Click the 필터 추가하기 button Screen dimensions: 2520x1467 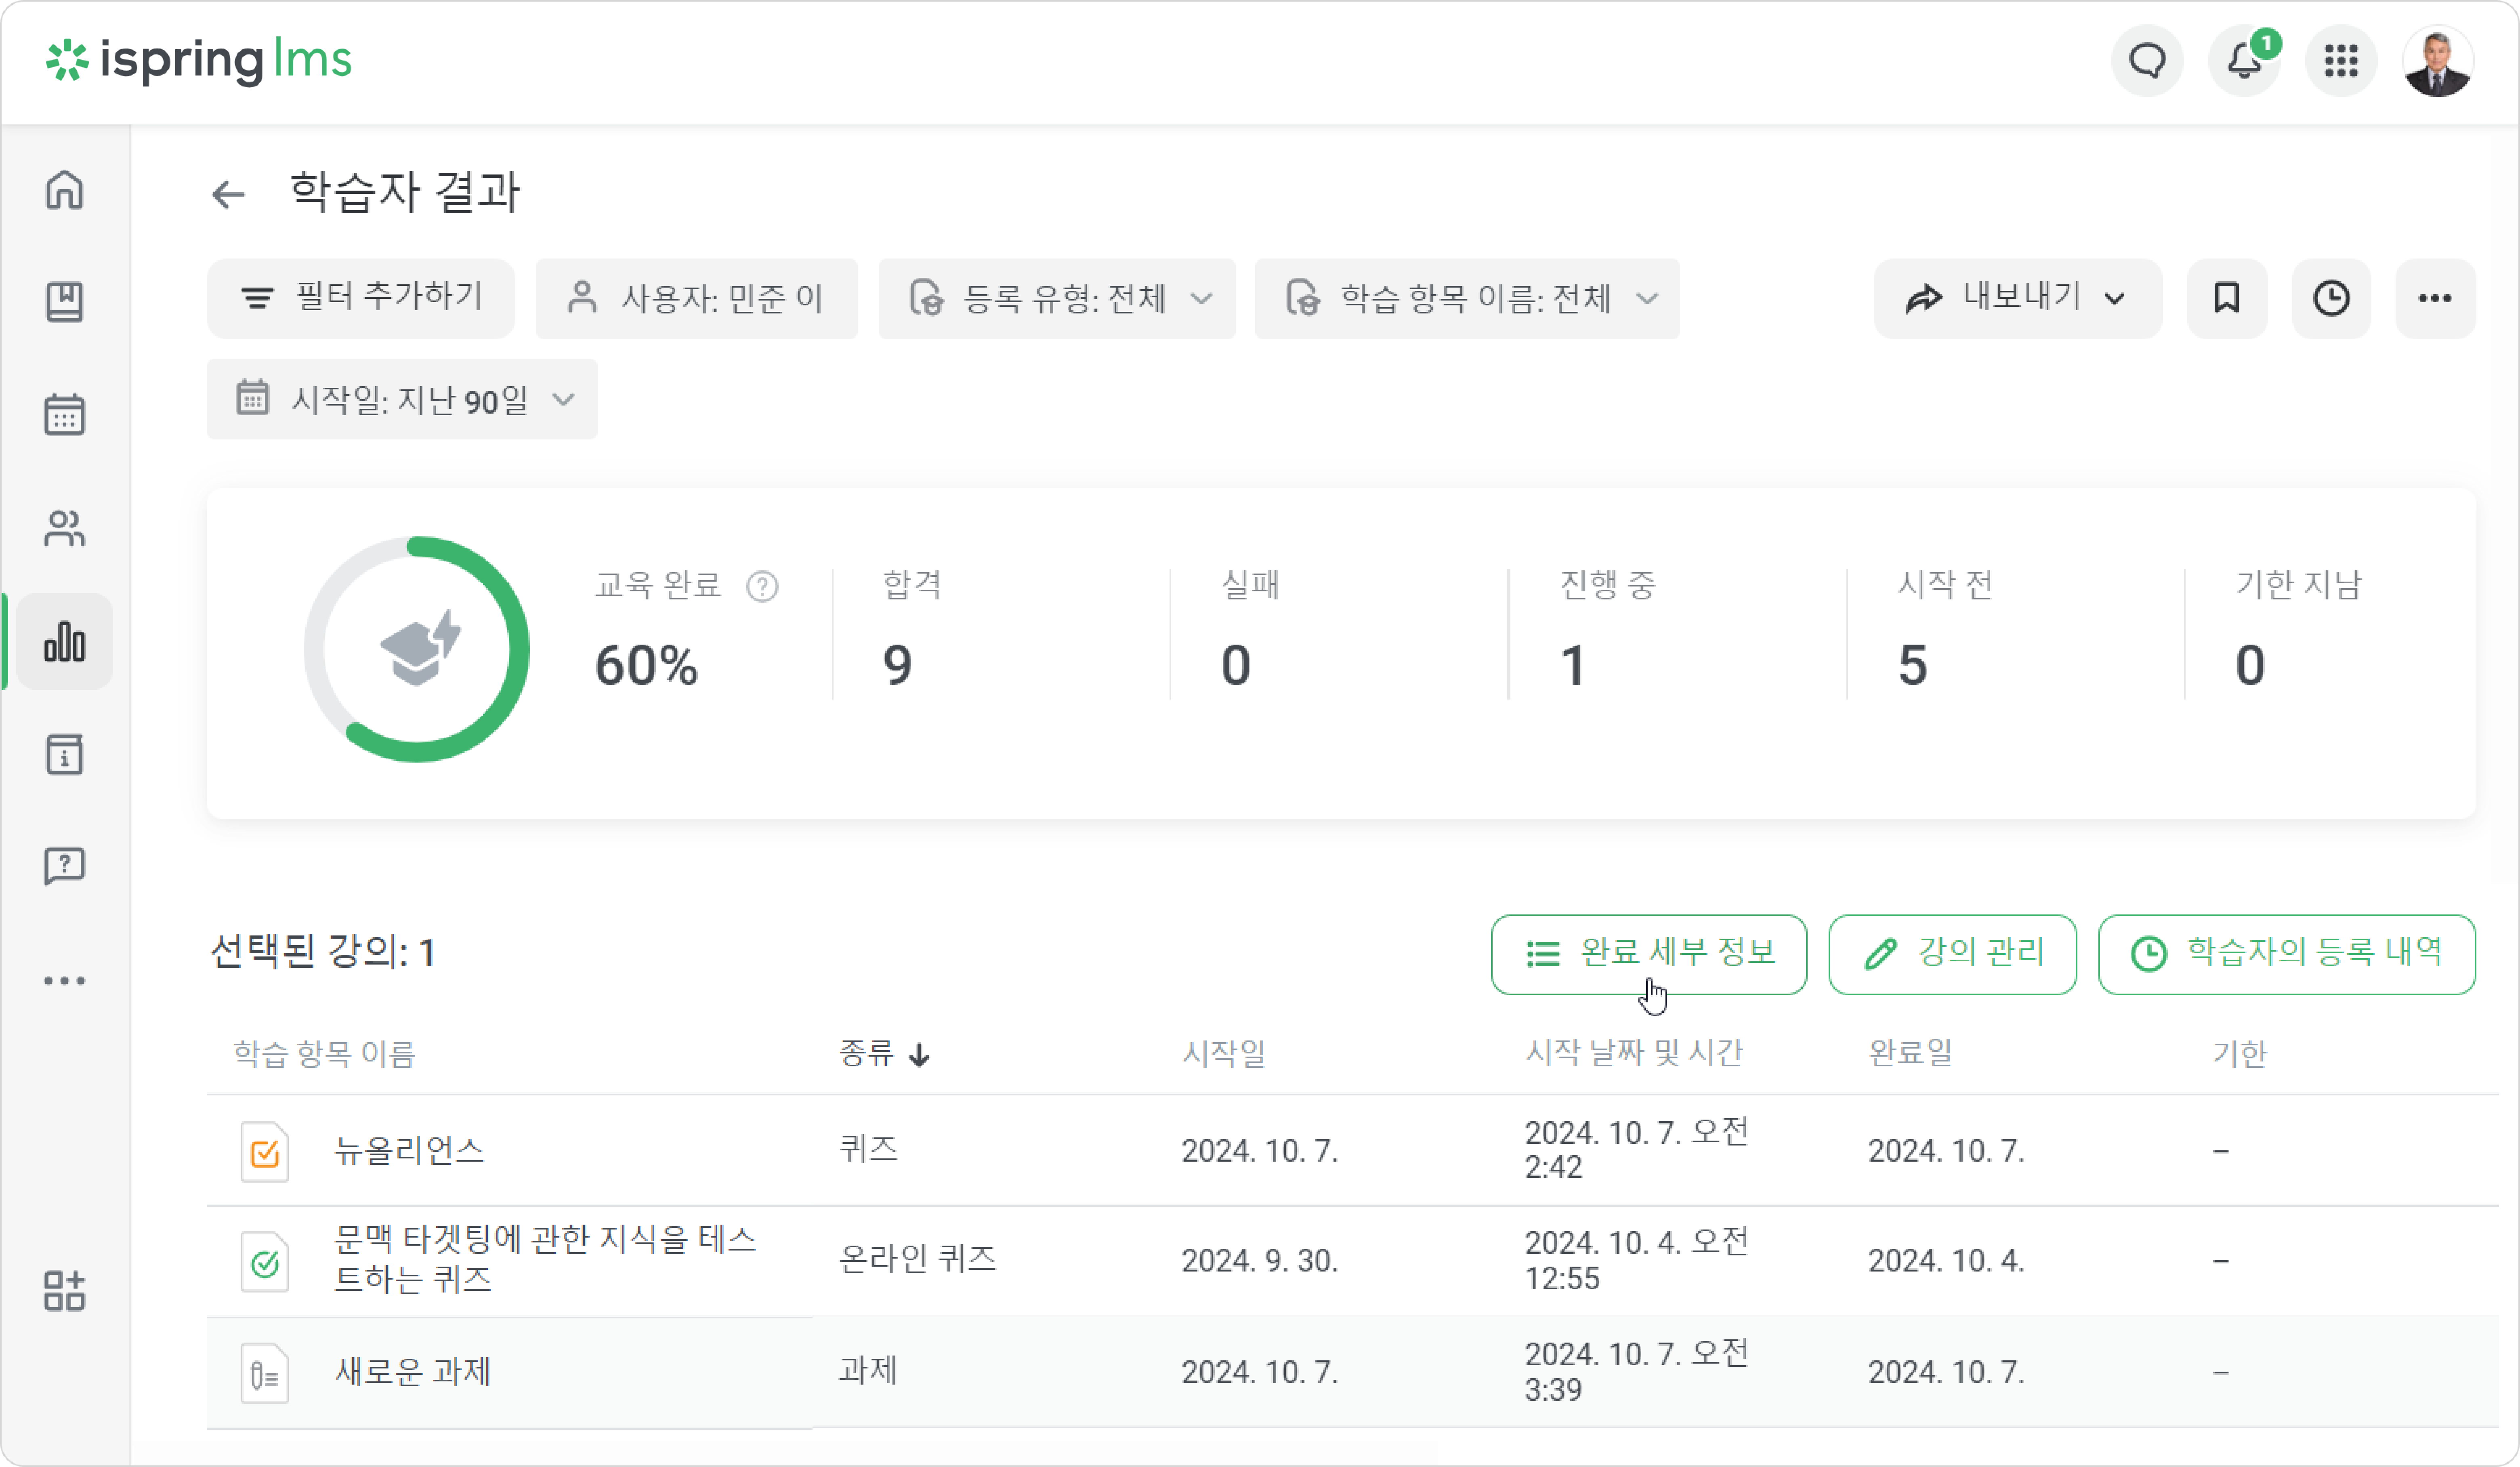click(x=361, y=298)
